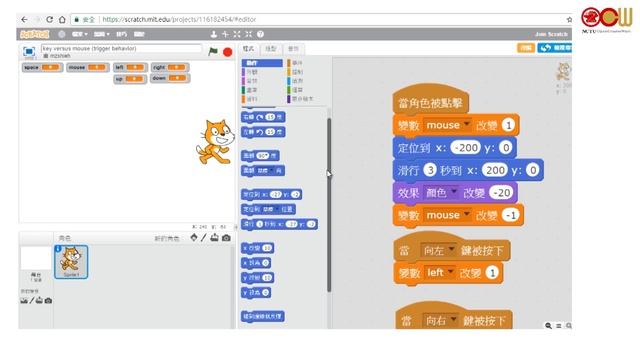Click the project title input field
This screenshot has width=640, height=360.
coord(121,49)
